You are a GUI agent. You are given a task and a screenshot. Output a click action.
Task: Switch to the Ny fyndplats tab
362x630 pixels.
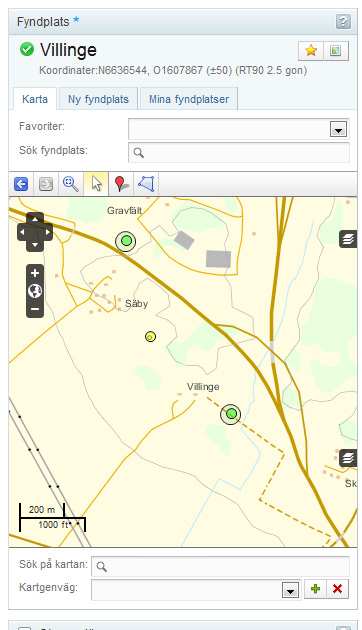[x=98, y=99]
